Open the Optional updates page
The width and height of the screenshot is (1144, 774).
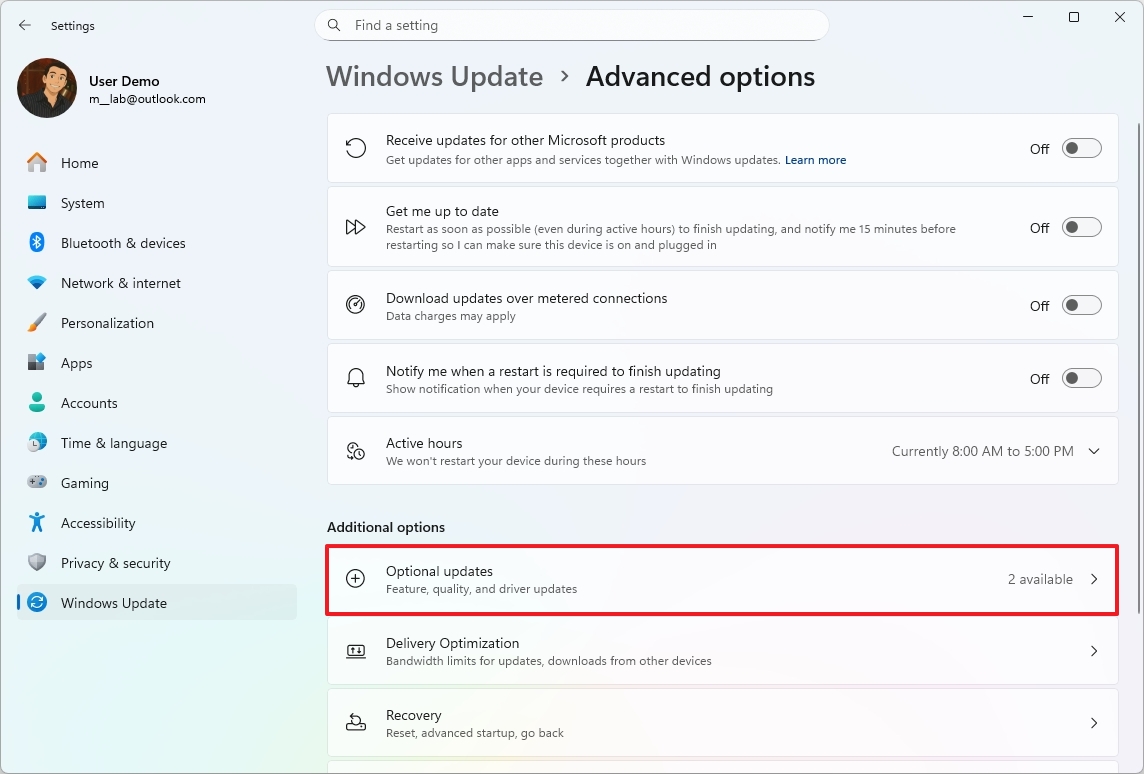pos(722,579)
